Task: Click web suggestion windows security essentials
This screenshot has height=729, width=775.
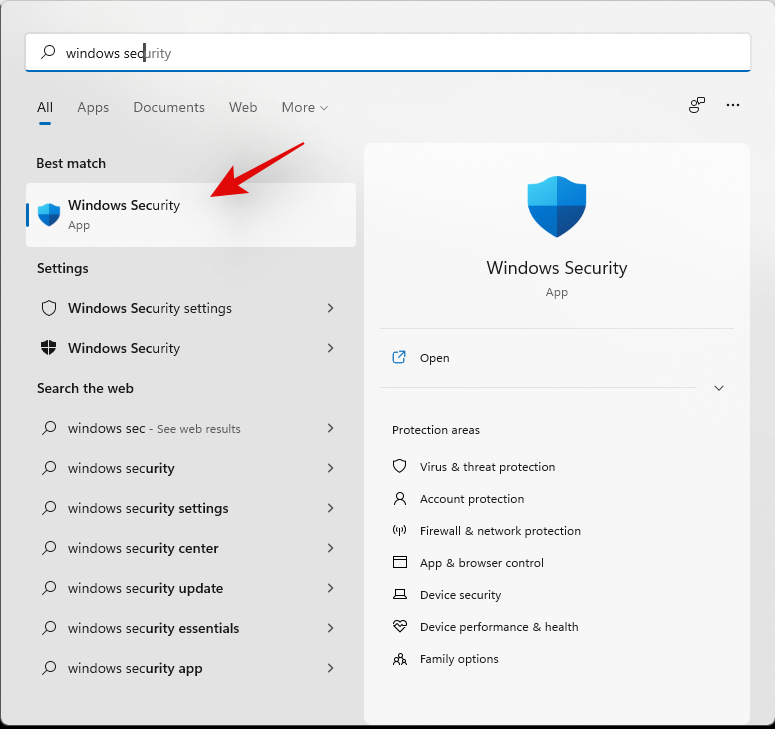Action: 153,628
